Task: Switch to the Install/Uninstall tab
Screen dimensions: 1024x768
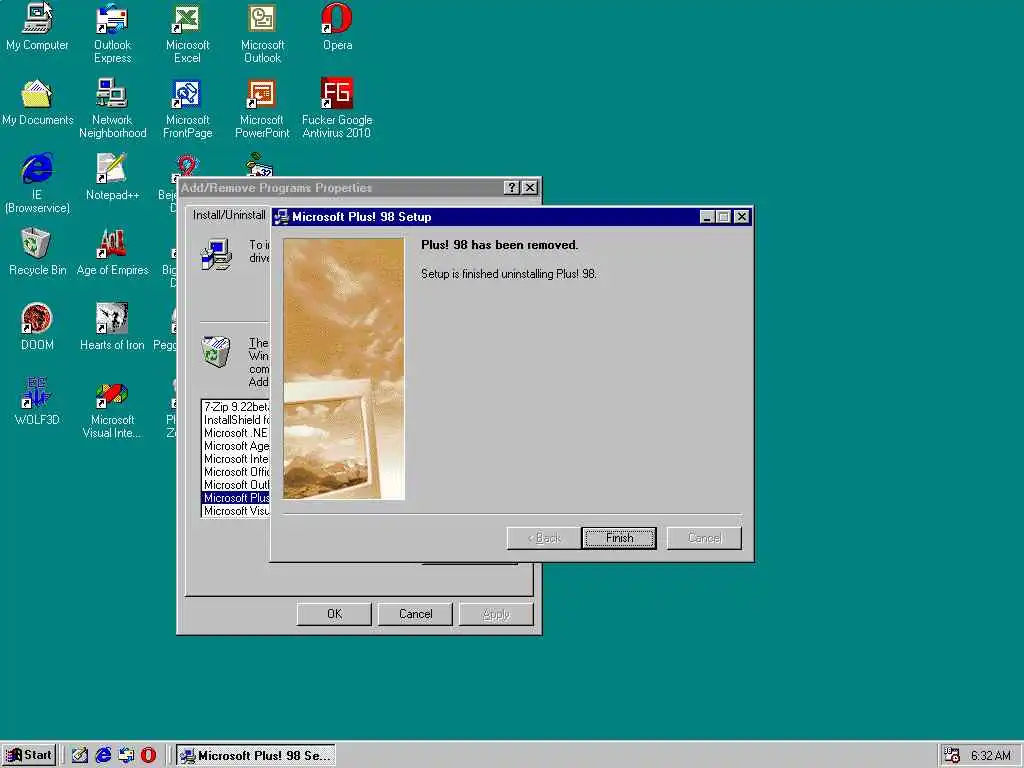Action: (x=229, y=215)
